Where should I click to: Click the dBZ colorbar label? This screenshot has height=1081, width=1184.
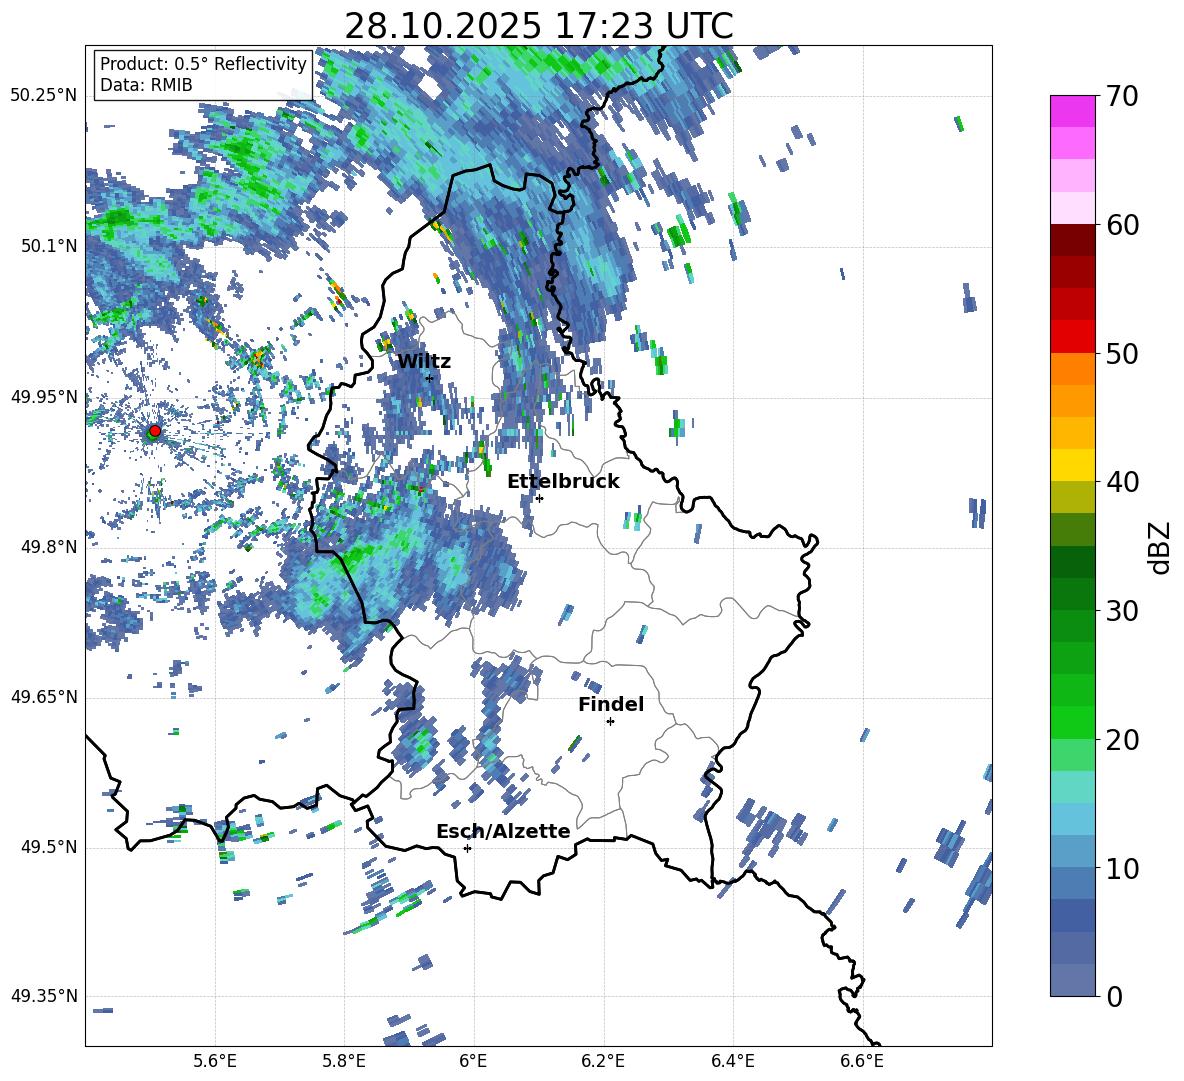tap(1161, 547)
